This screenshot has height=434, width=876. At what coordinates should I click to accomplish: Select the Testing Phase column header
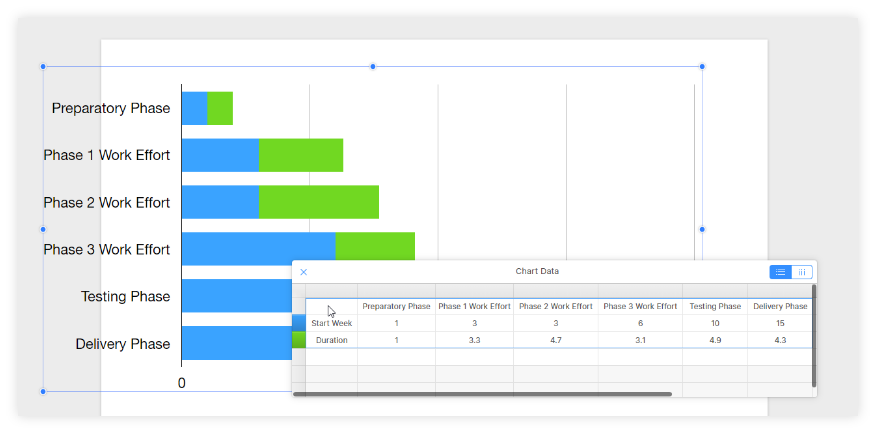pos(715,306)
